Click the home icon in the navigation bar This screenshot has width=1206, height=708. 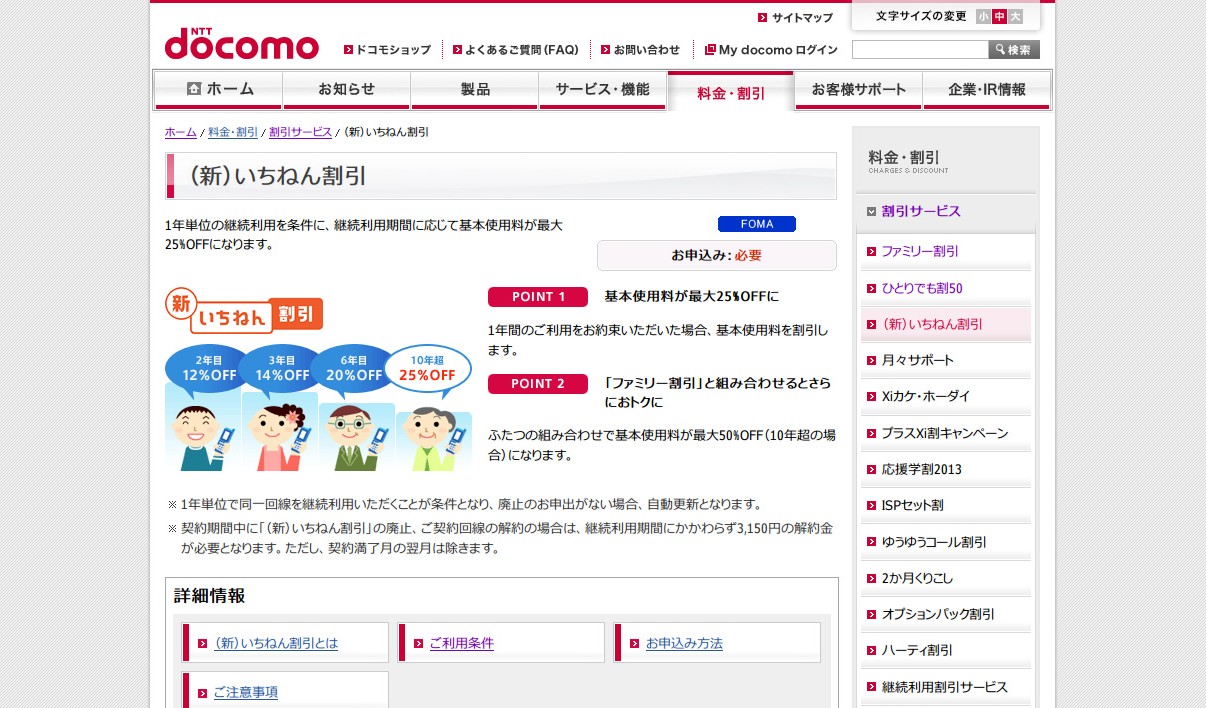194,89
